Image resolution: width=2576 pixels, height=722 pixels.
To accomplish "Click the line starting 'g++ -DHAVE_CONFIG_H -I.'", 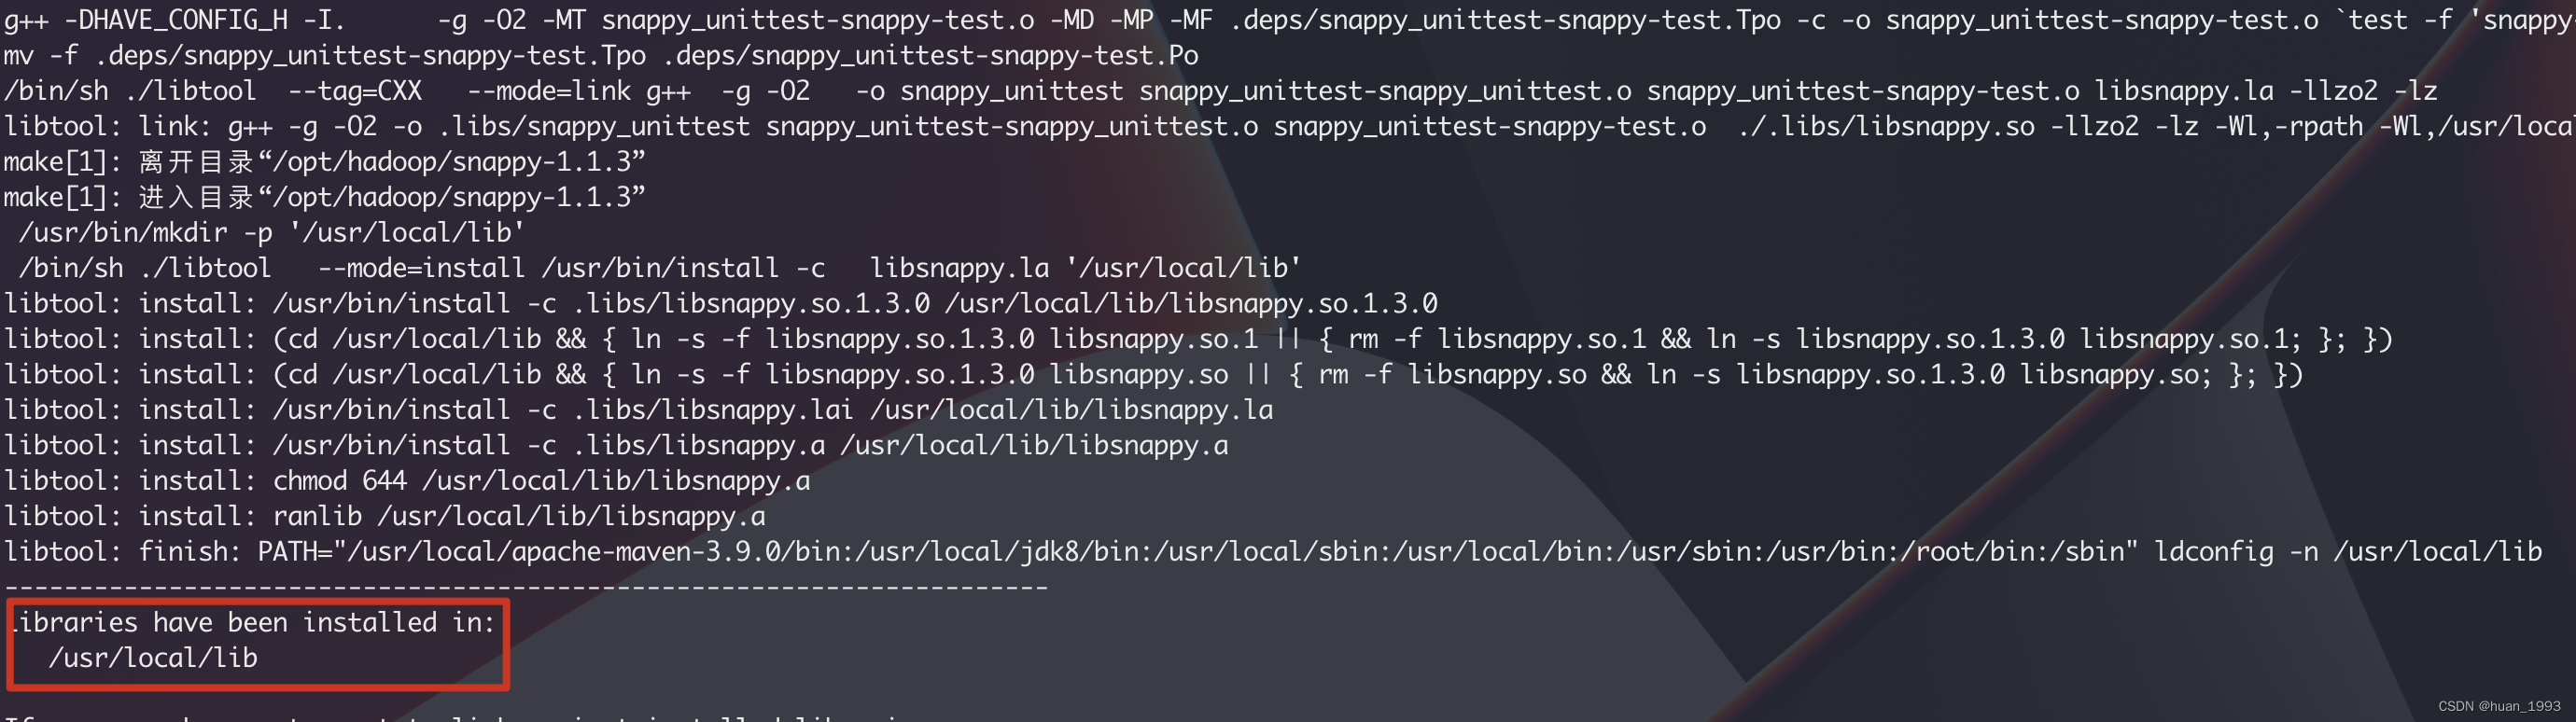I will click(1288, 21).
